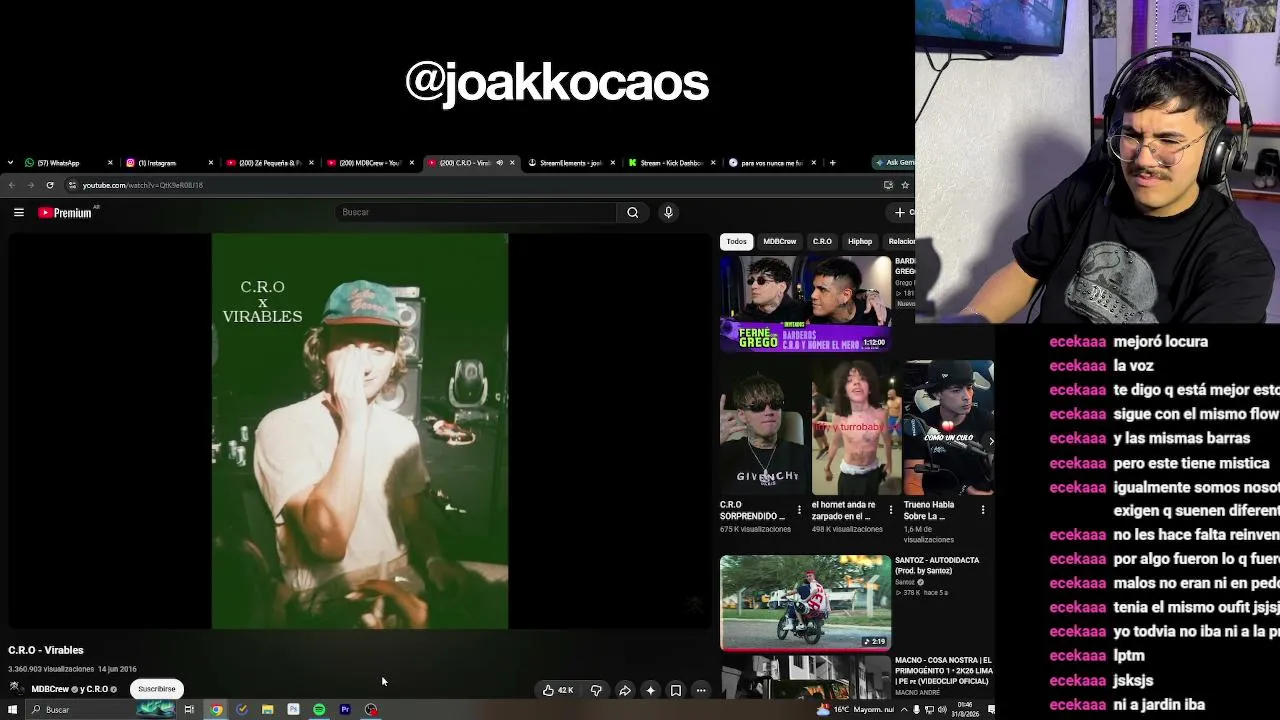Viewport: 1280px width, 720px height.
Task: Switch to the WhatsApp tab
Action: click(67, 163)
